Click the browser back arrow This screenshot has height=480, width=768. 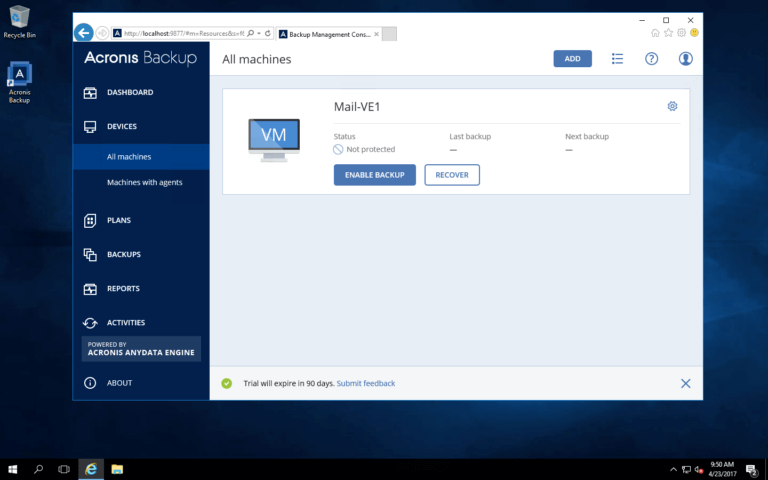pyautogui.click(x=84, y=33)
